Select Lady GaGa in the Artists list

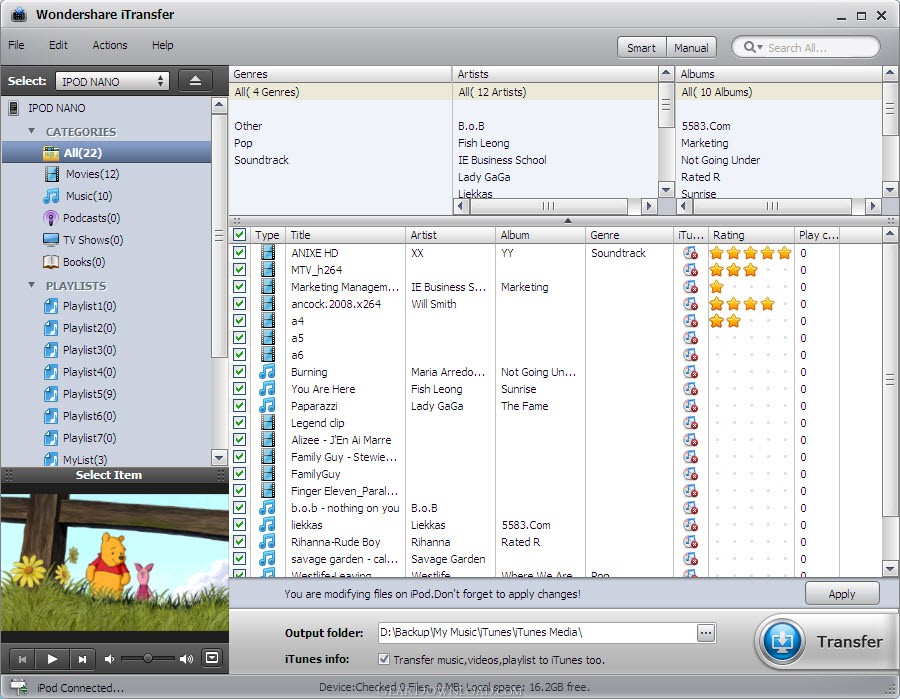tap(484, 177)
